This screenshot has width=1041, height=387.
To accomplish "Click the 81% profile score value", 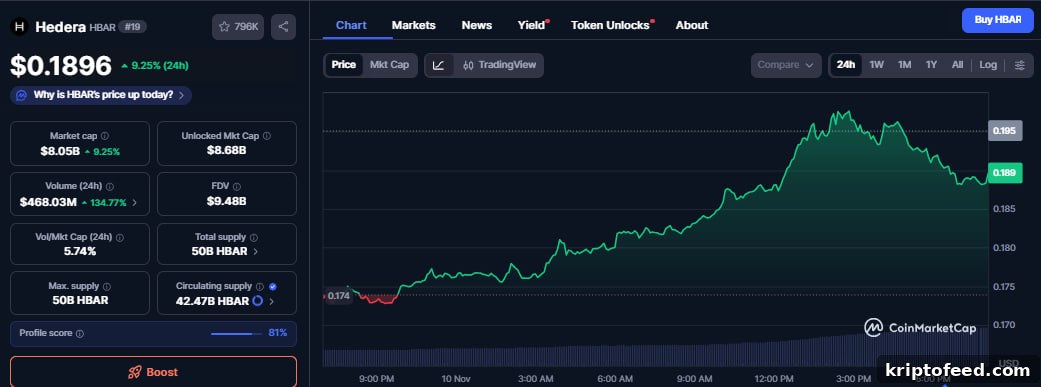I will pyautogui.click(x=278, y=333).
